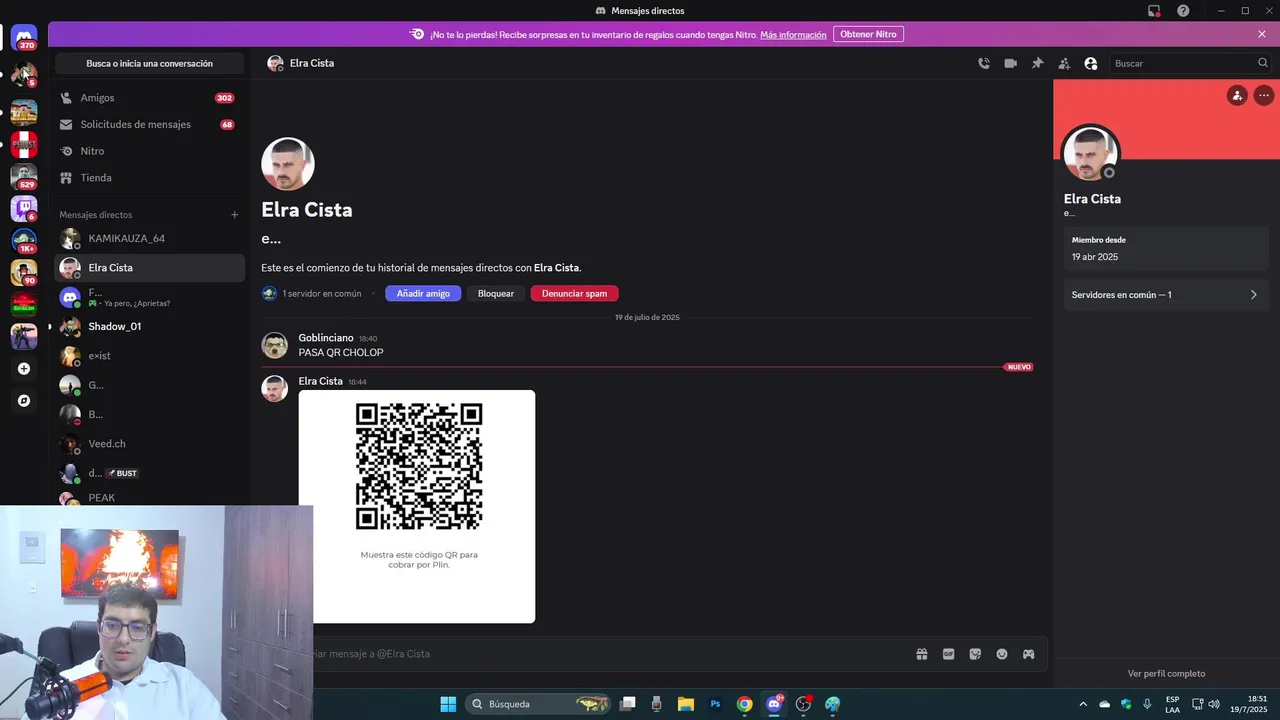Screen dimensions: 1280x720
Task: Start a voice call with Elra Cista
Action: pyautogui.click(x=984, y=63)
